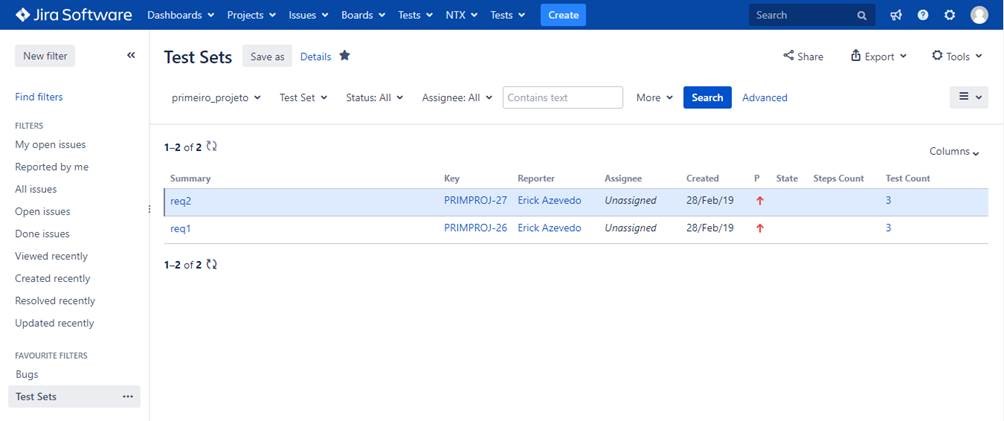Collapse the filters sidebar with the double chevron
The height and width of the screenshot is (421, 1004).
coord(131,56)
